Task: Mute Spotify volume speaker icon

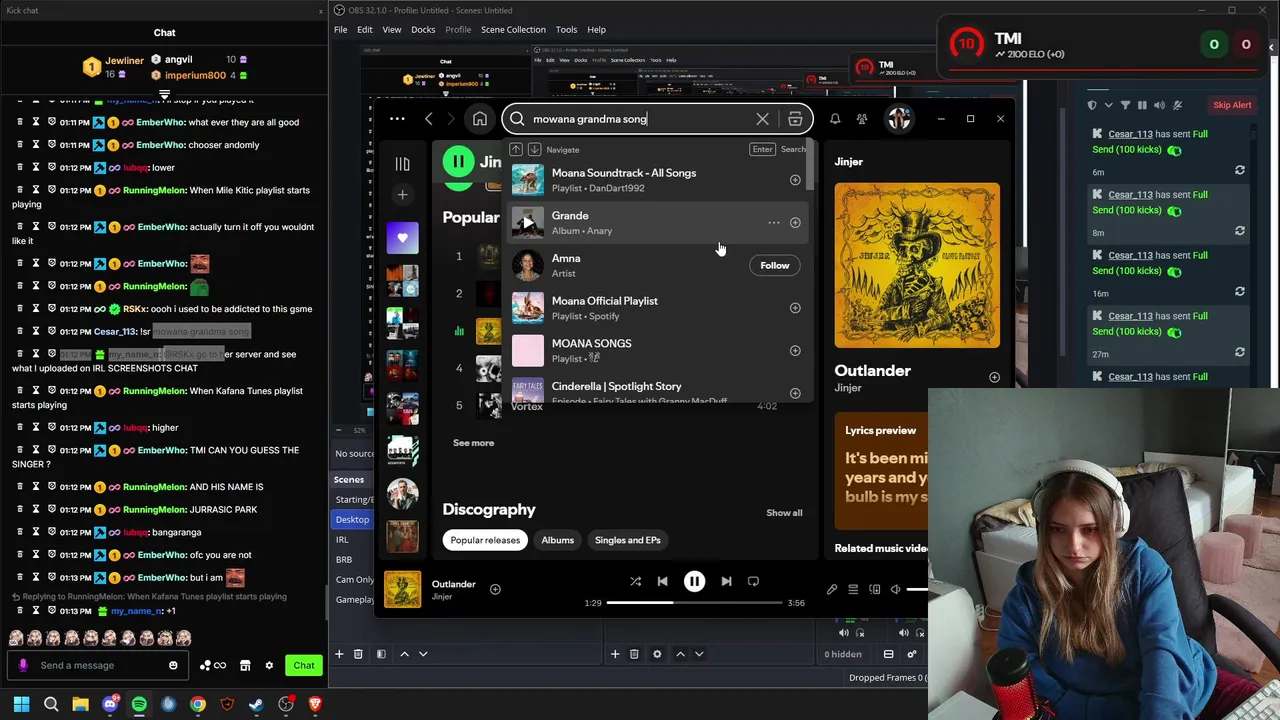Action: [x=896, y=589]
